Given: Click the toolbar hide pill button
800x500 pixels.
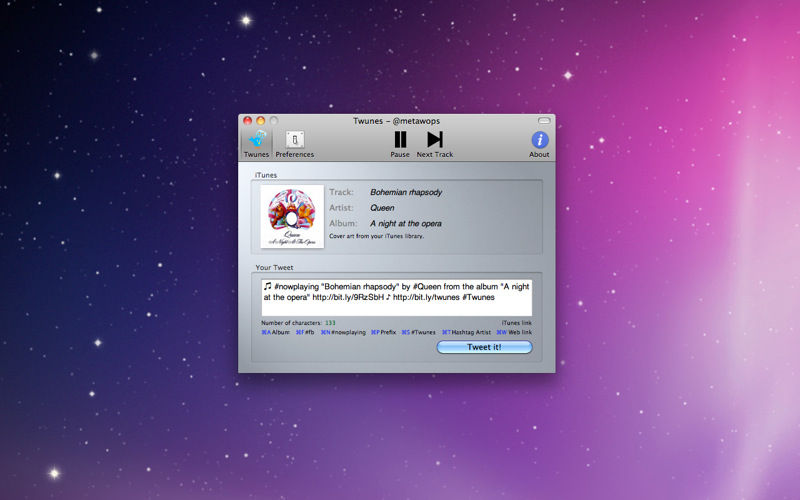Looking at the screenshot, I should pos(544,121).
